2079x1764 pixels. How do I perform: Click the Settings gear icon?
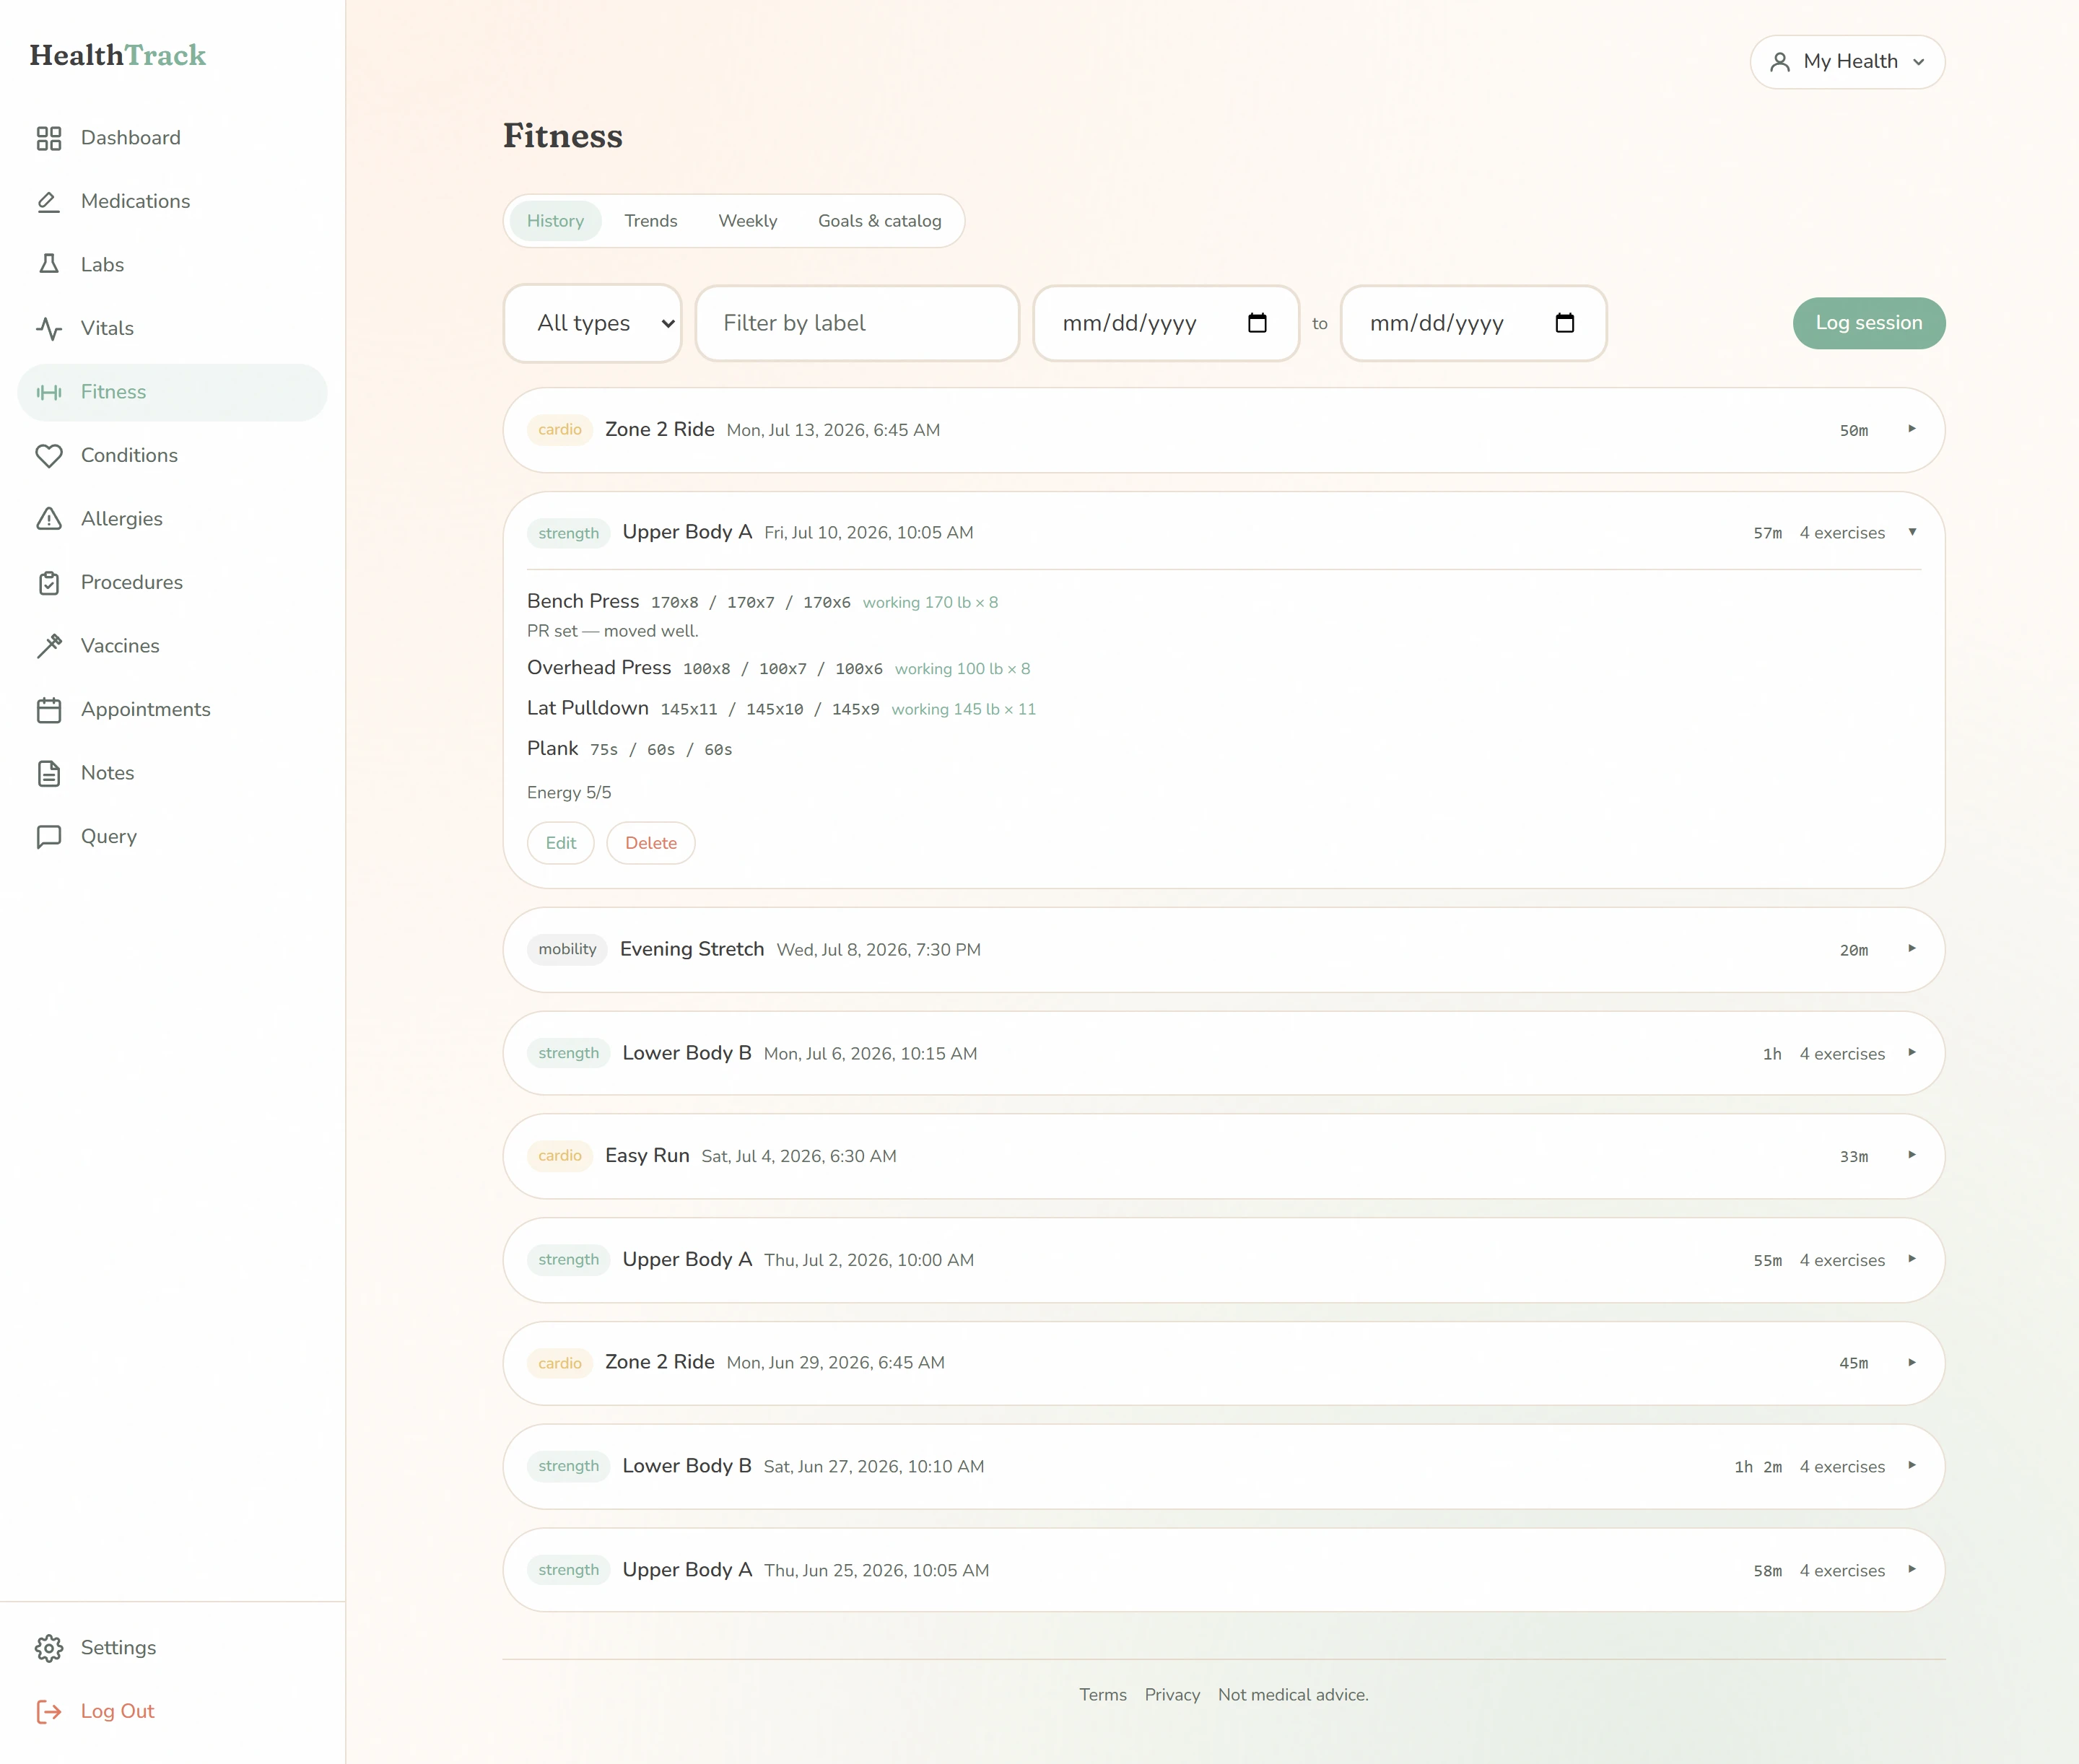(49, 1647)
